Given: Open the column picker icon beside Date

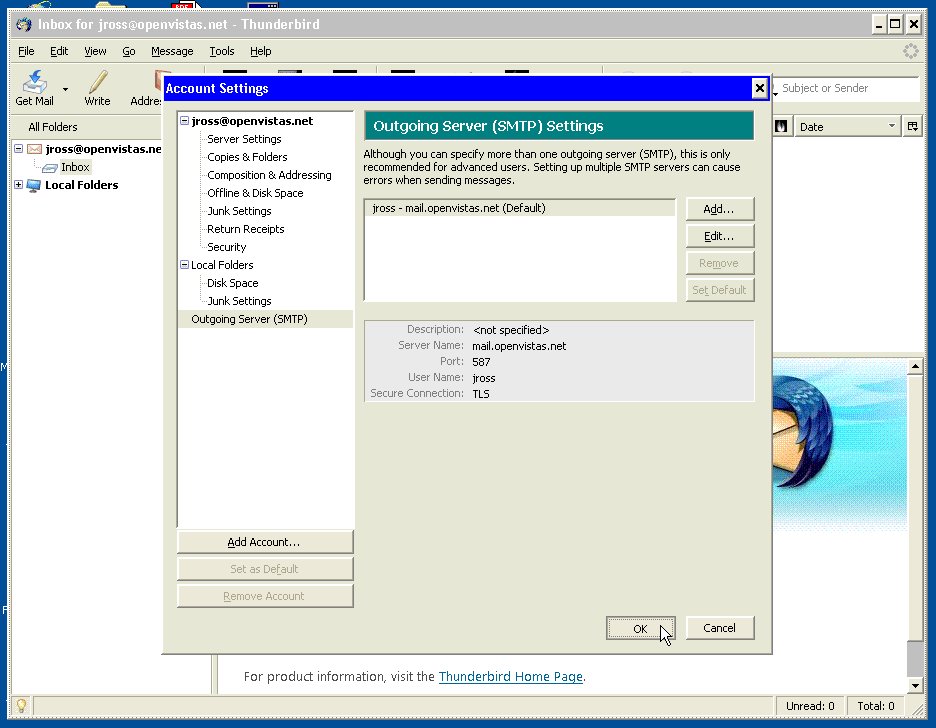Looking at the screenshot, I should [912, 127].
